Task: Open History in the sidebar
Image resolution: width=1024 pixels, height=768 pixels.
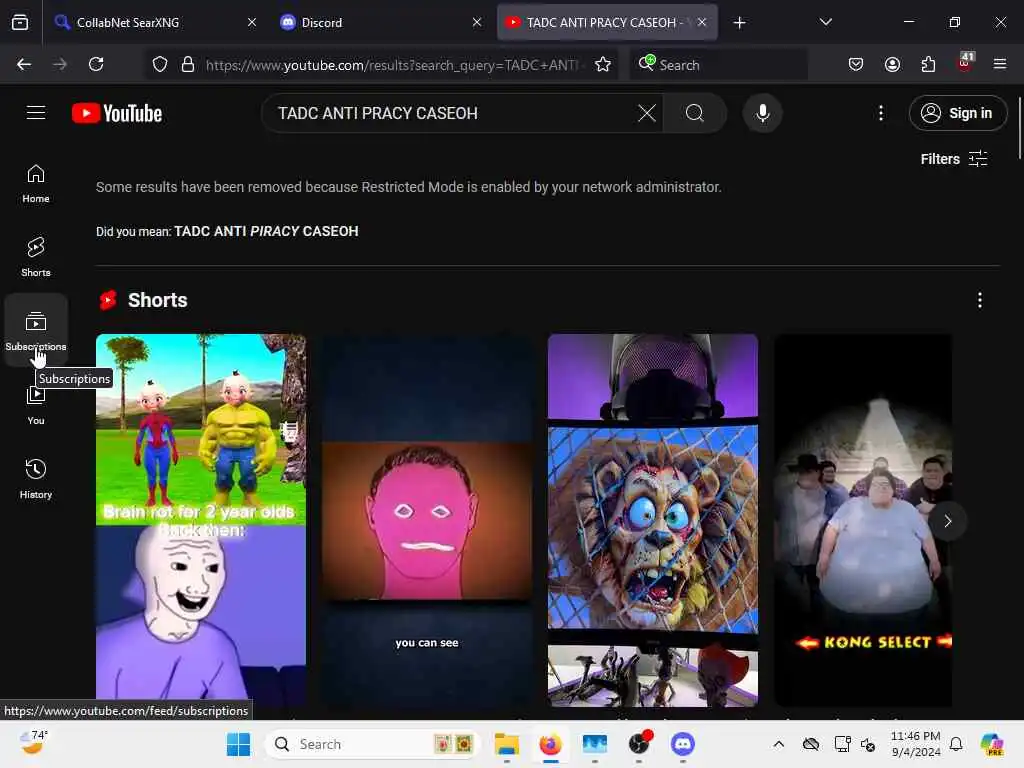Action: pyautogui.click(x=36, y=479)
